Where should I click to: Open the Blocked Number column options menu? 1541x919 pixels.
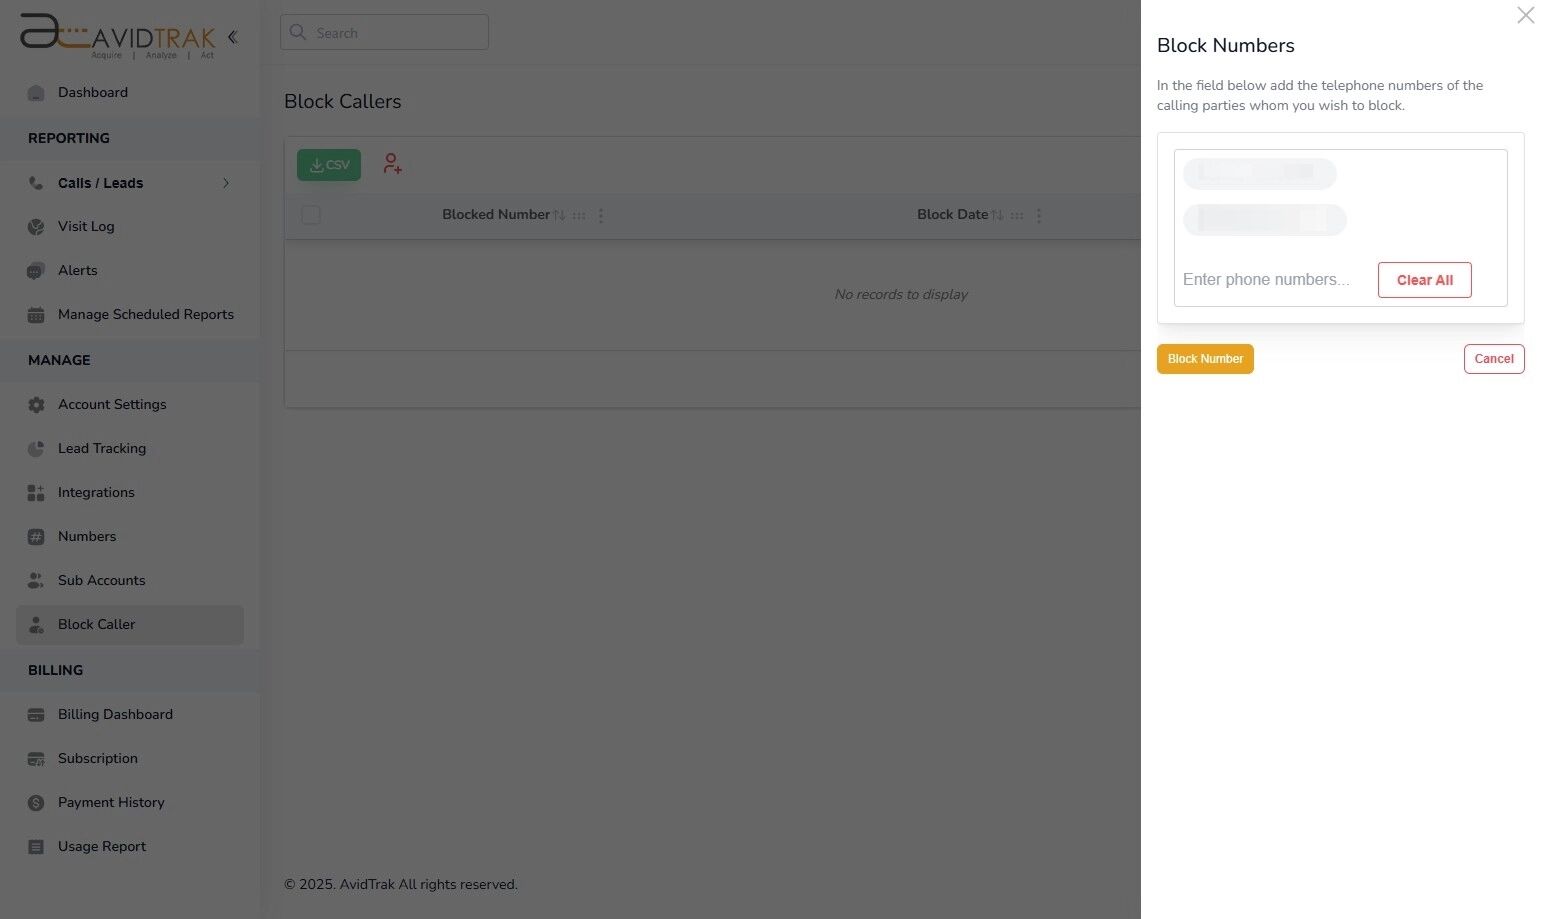point(601,215)
